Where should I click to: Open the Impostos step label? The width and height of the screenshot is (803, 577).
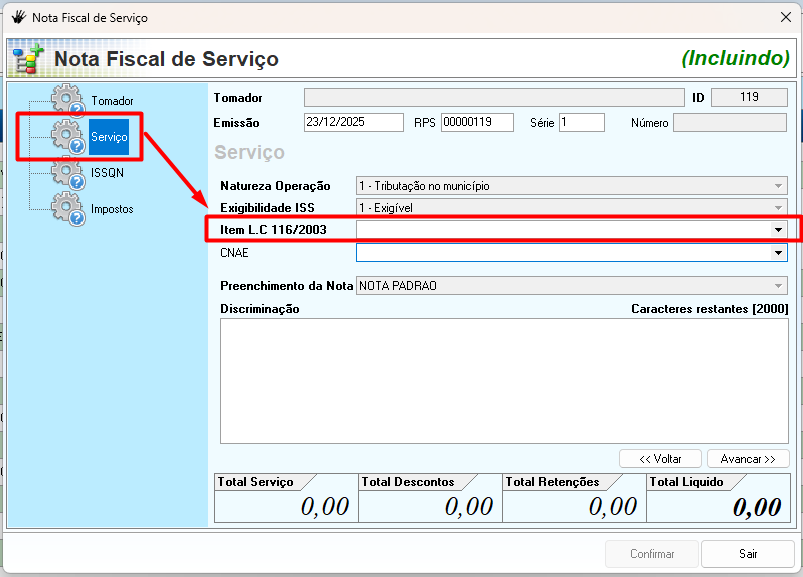[112, 209]
